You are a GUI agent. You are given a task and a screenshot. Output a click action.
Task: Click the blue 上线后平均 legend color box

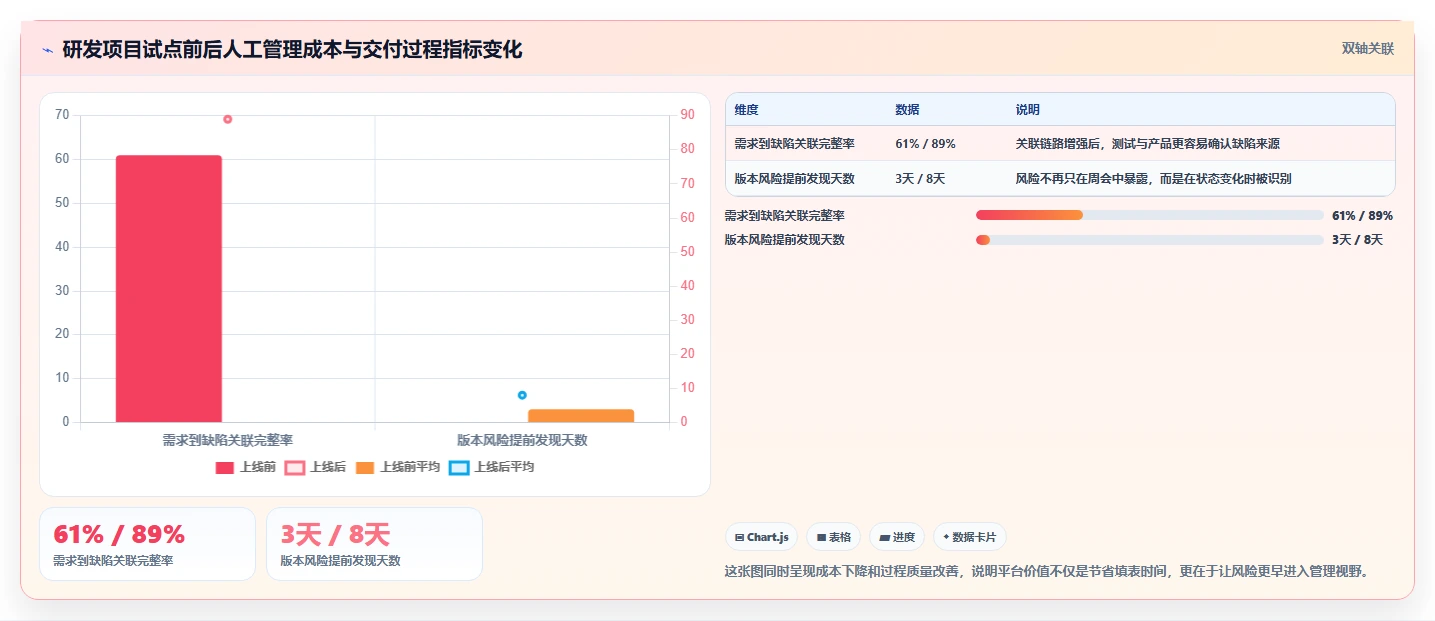[458, 468]
